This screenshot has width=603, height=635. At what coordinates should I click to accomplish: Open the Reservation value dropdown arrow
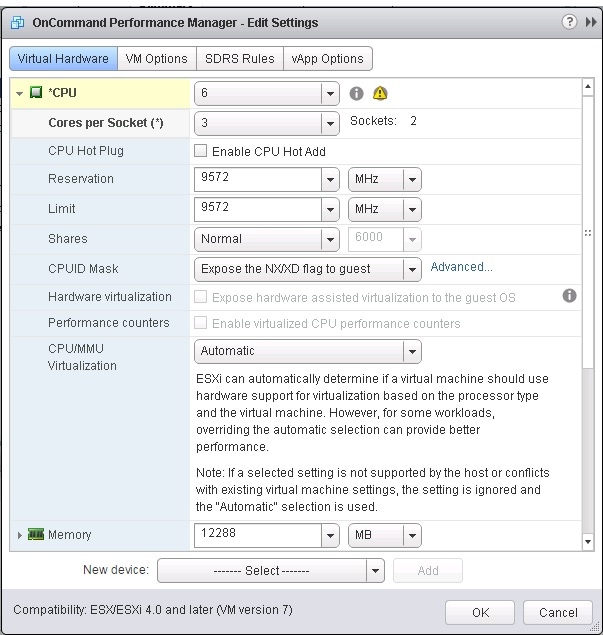click(x=330, y=179)
